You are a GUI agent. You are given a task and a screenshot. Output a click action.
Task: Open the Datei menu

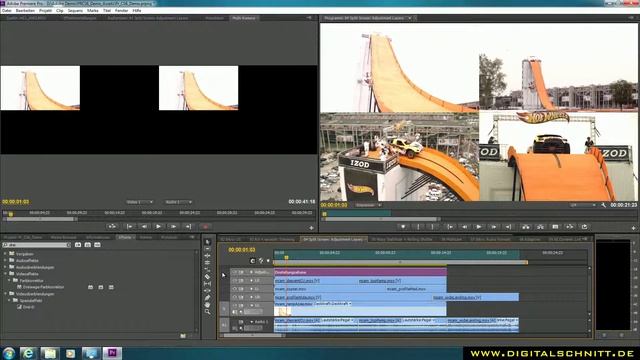click(x=7, y=11)
